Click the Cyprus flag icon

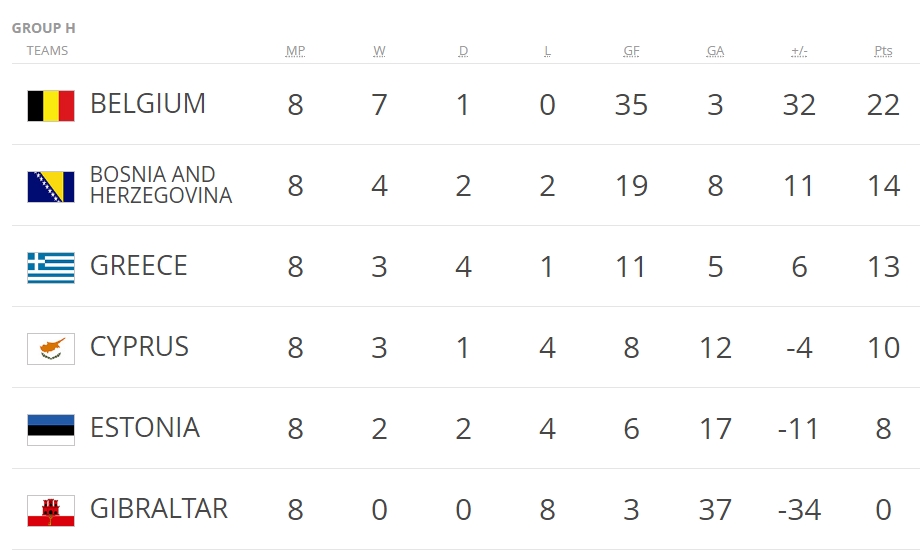(x=50, y=348)
